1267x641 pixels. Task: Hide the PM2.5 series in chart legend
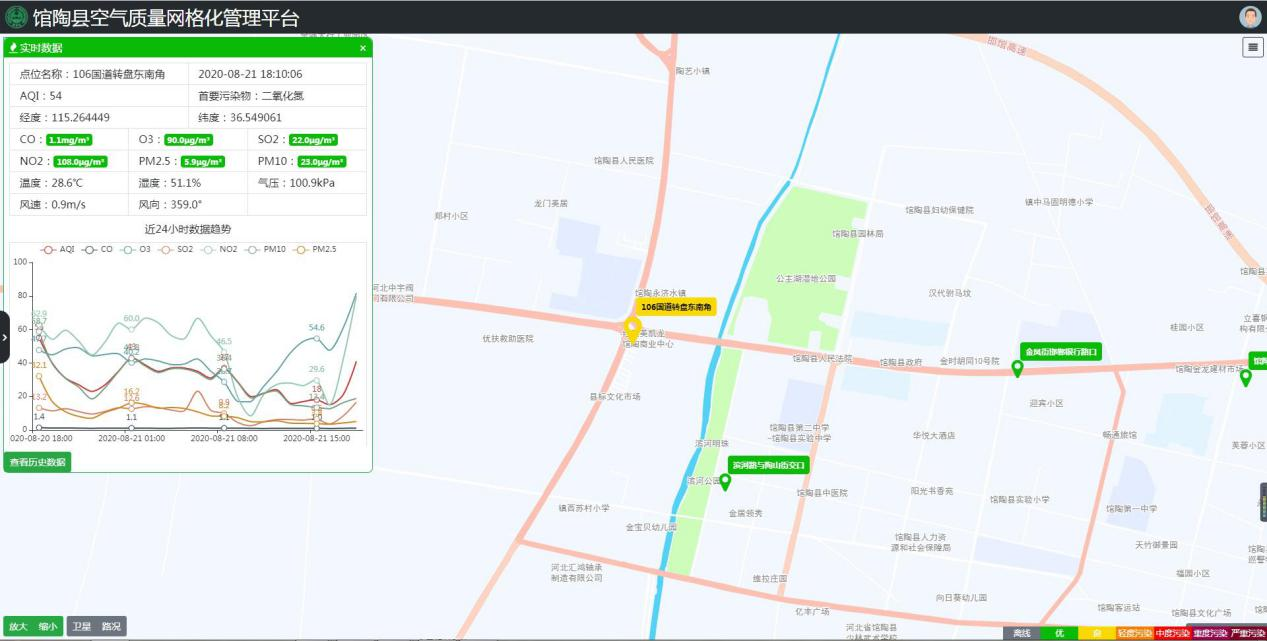(314, 249)
